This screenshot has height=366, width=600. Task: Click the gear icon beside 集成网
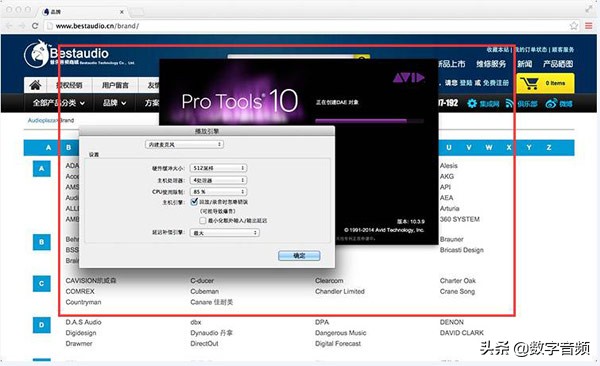[x=472, y=103]
